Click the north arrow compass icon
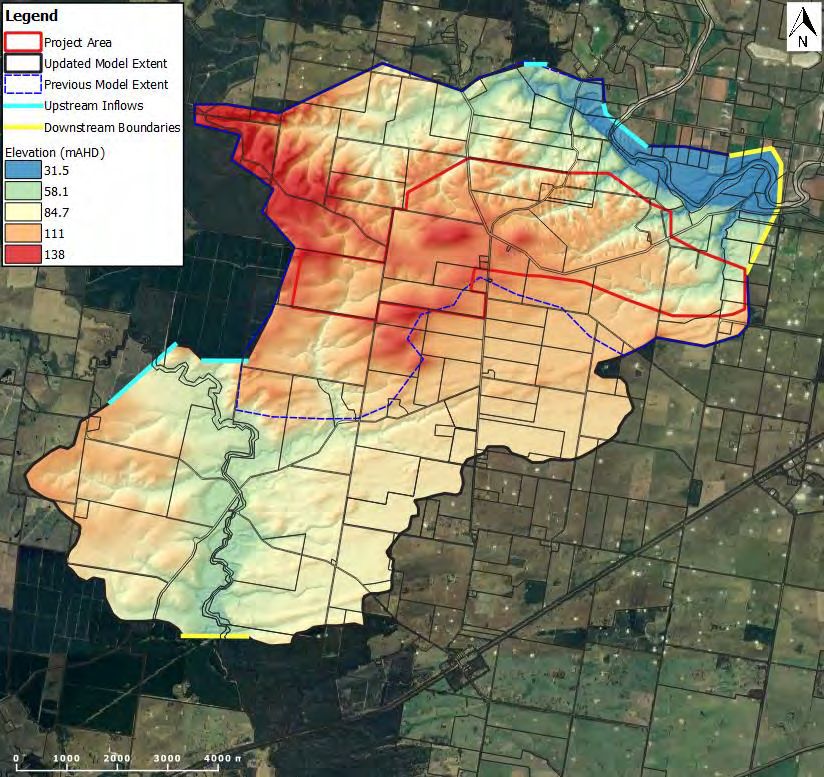 (x=802, y=29)
